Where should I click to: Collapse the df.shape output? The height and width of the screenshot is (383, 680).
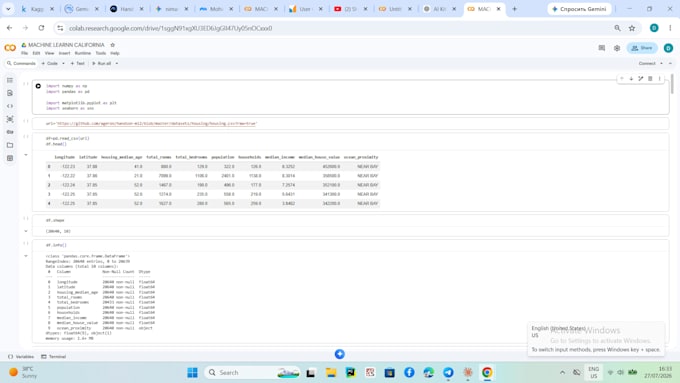point(26,231)
